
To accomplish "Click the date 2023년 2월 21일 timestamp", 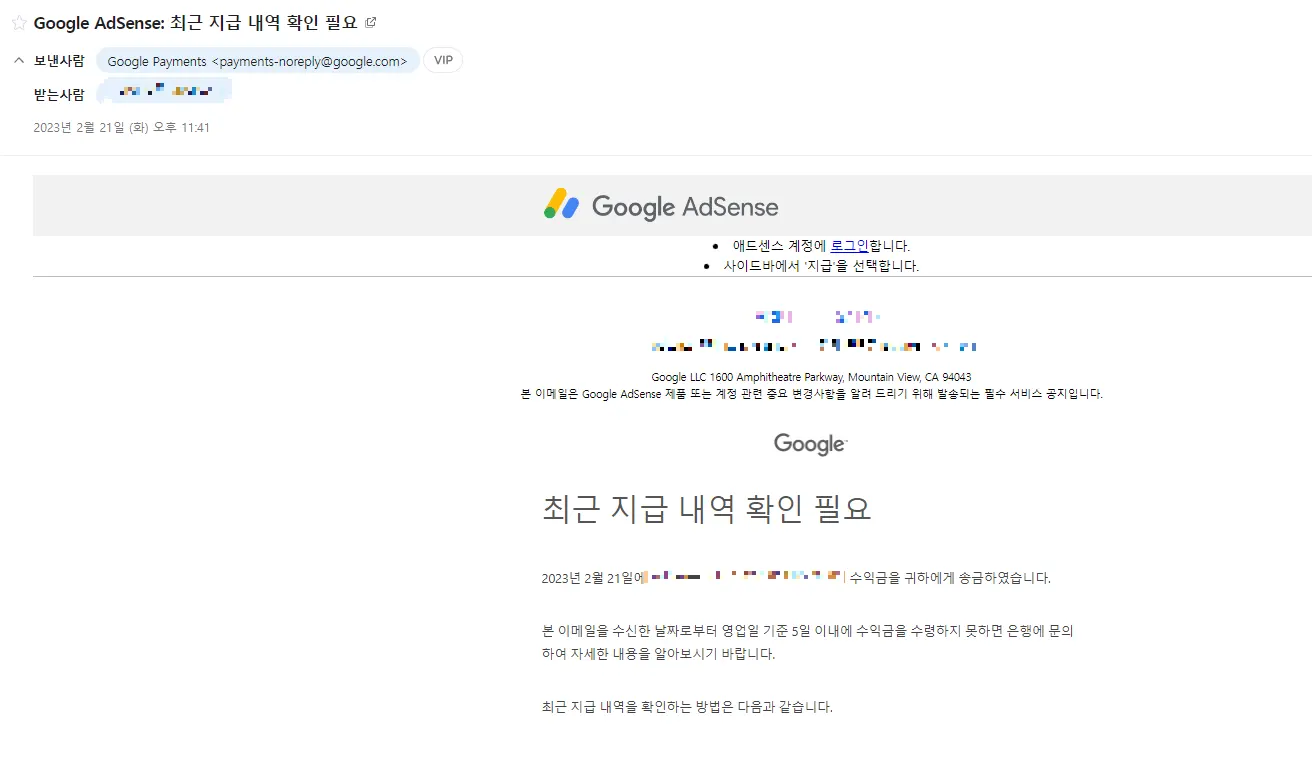I will click(x=122, y=127).
